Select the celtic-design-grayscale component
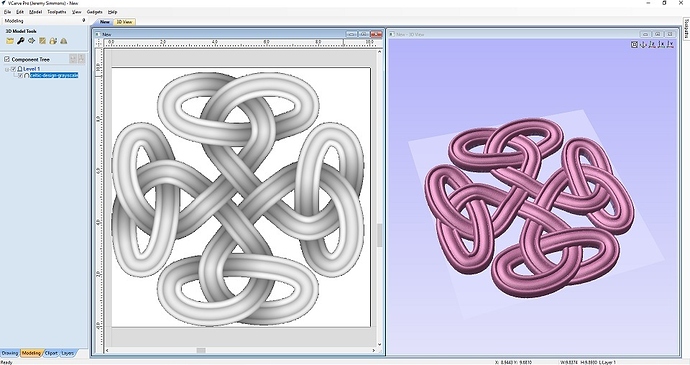Screen dimensions: 690x365 [54, 76]
